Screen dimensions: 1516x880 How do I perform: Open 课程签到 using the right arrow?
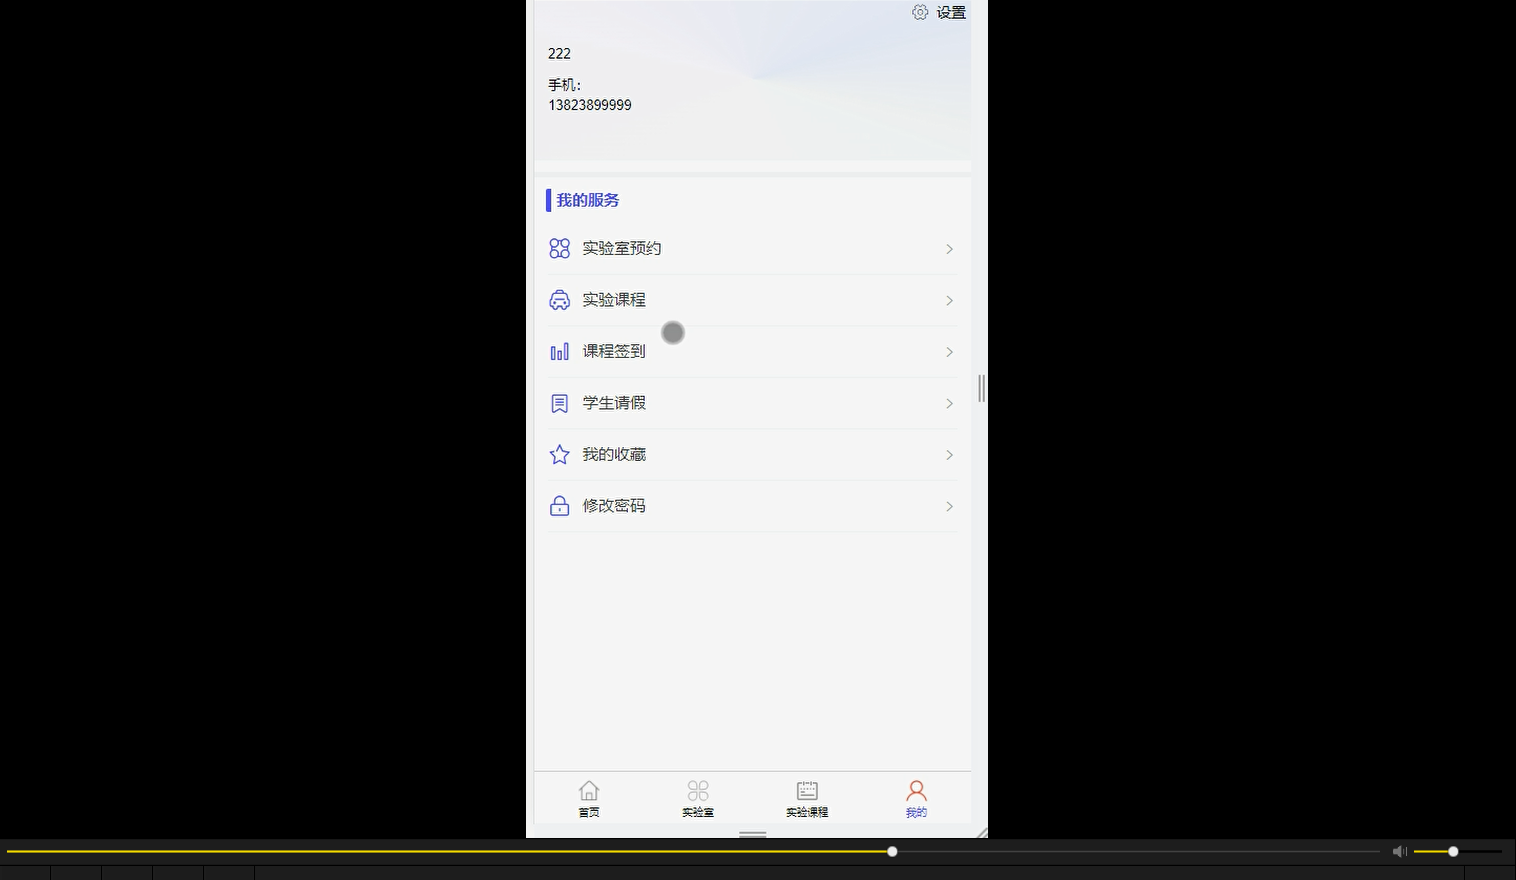(948, 352)
